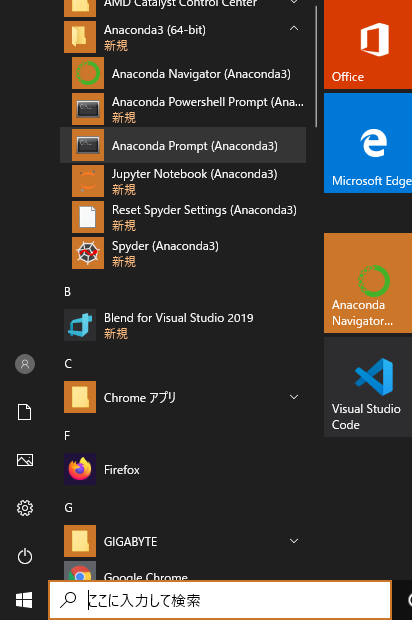Launch the Spyder (Anaconda3) app
This screenshot has width=412, height=620.
(183, 253)
